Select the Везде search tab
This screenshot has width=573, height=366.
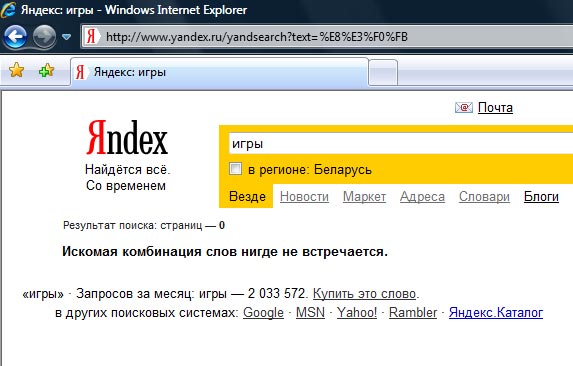tap(247, 197)
